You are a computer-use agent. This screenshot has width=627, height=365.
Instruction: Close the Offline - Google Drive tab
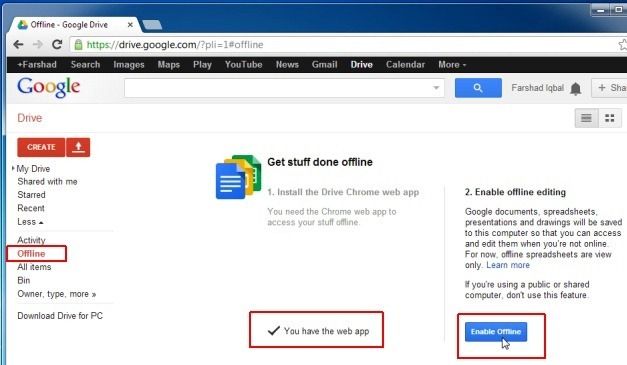tap(130, 25)
